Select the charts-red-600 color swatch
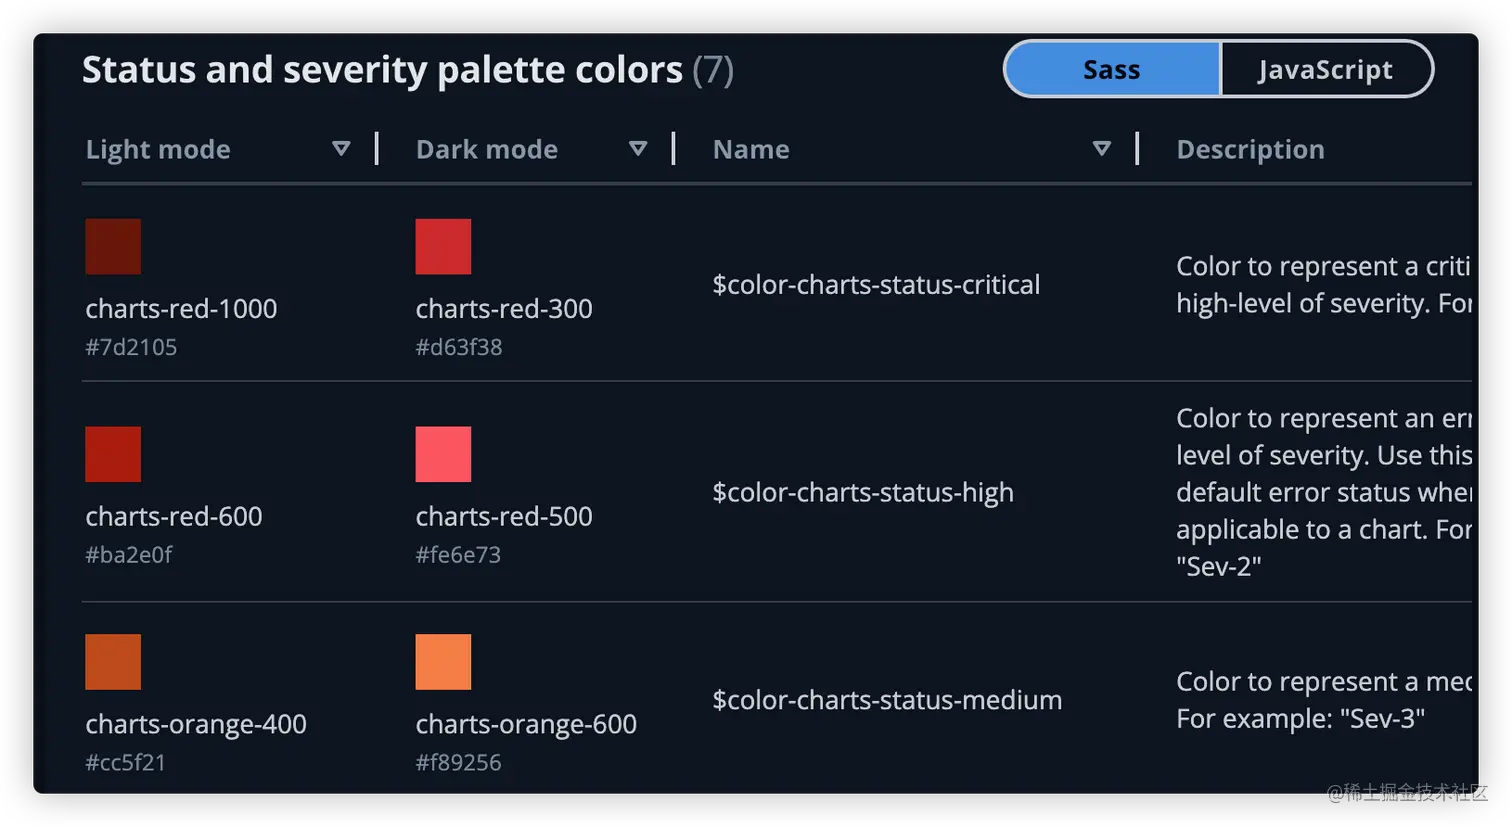1512x827 pixels. coord(113,454)
